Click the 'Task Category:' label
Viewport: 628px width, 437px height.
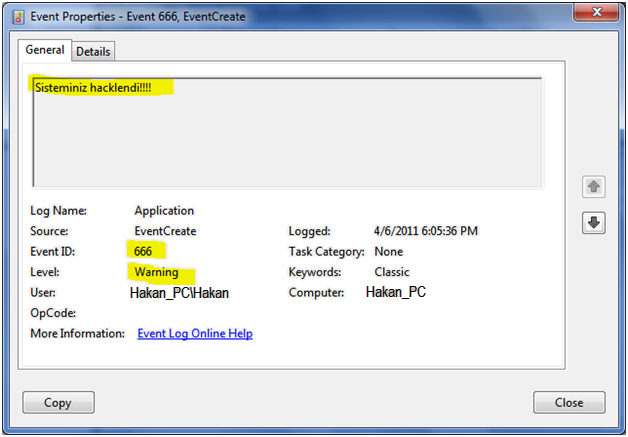(326, 252)
